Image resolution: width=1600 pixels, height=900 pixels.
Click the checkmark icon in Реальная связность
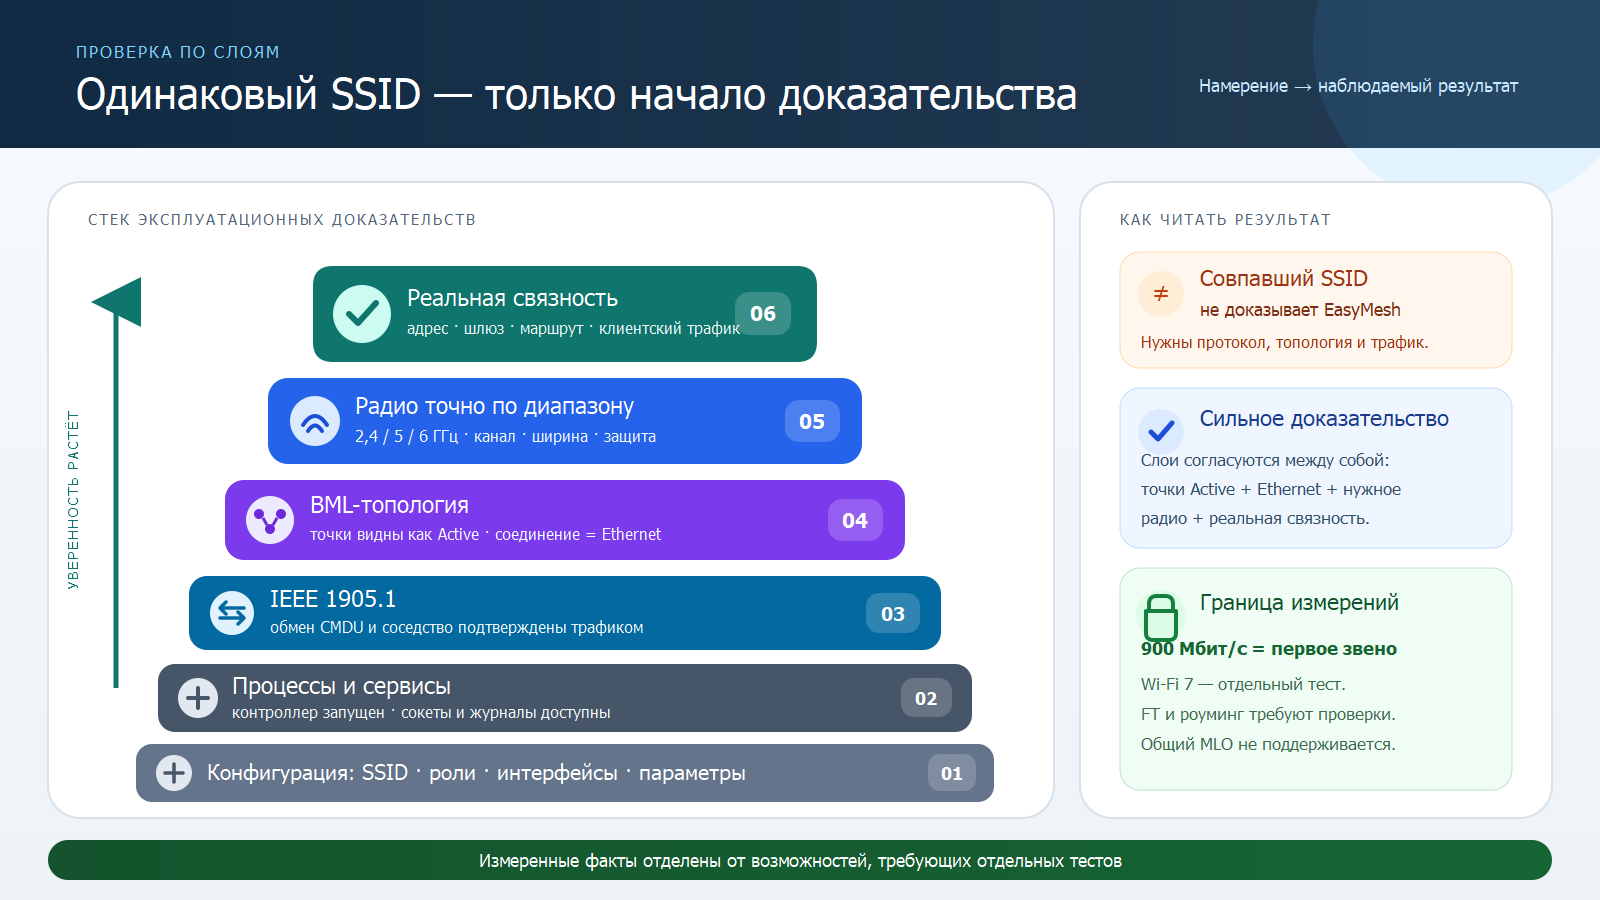tap(362, 314)
